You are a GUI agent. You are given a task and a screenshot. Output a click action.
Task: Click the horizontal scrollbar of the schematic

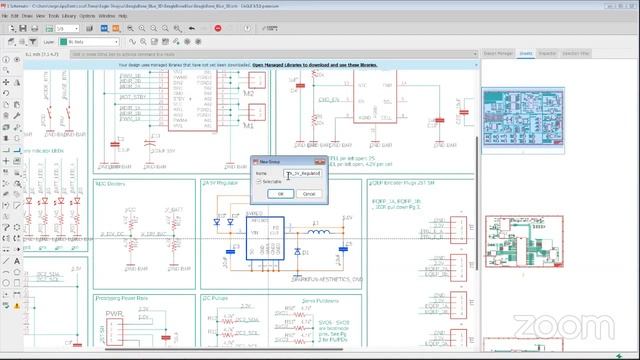click(224, 349)
